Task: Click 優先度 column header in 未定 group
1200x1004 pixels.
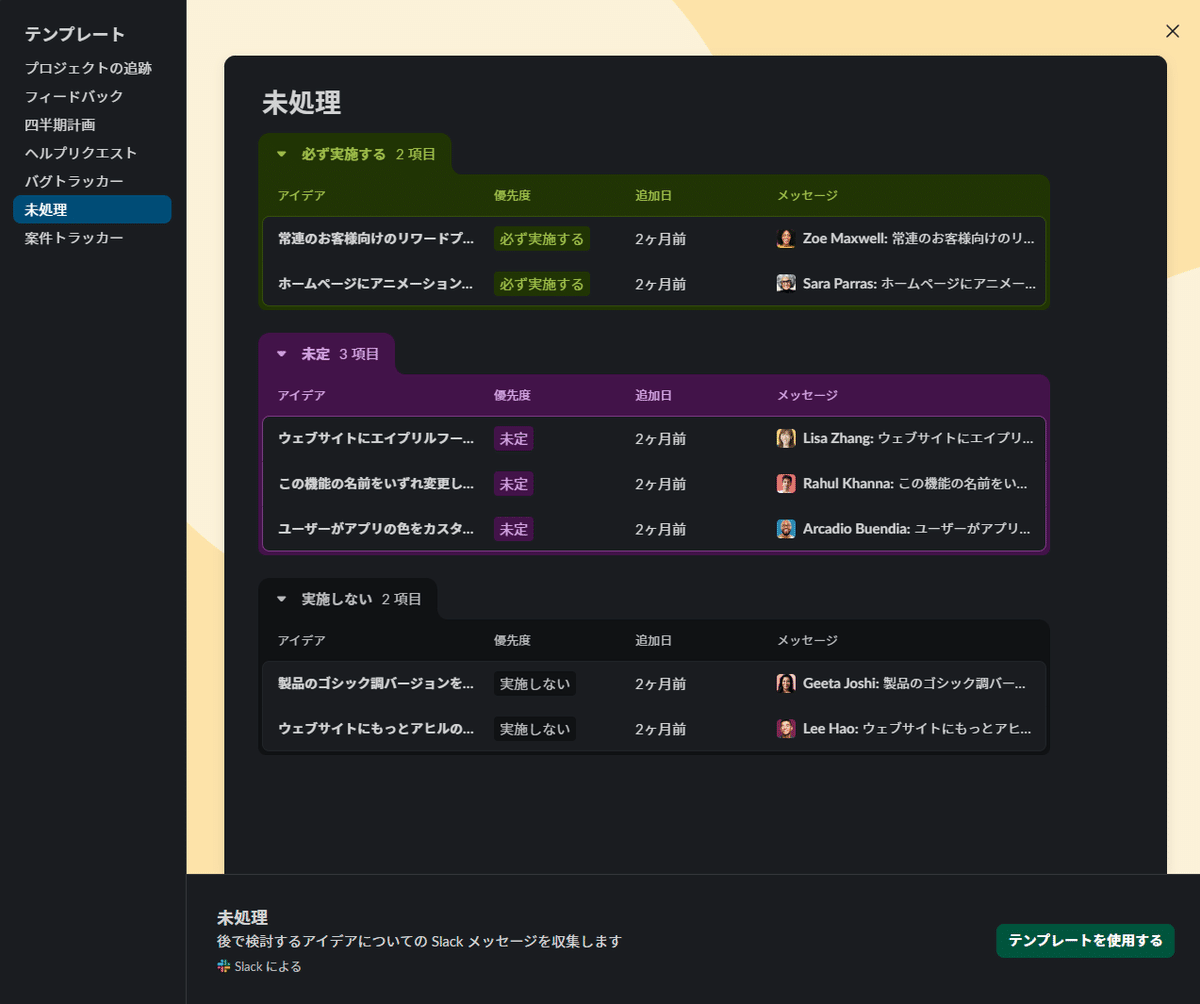Action: pyautogui.click(x=512, y=396)
